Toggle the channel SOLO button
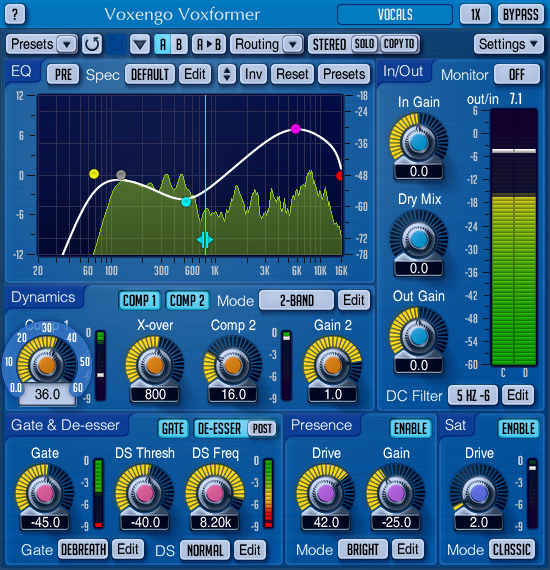The image size is (550, 570). pyautogui.click(x=364, y=44)
